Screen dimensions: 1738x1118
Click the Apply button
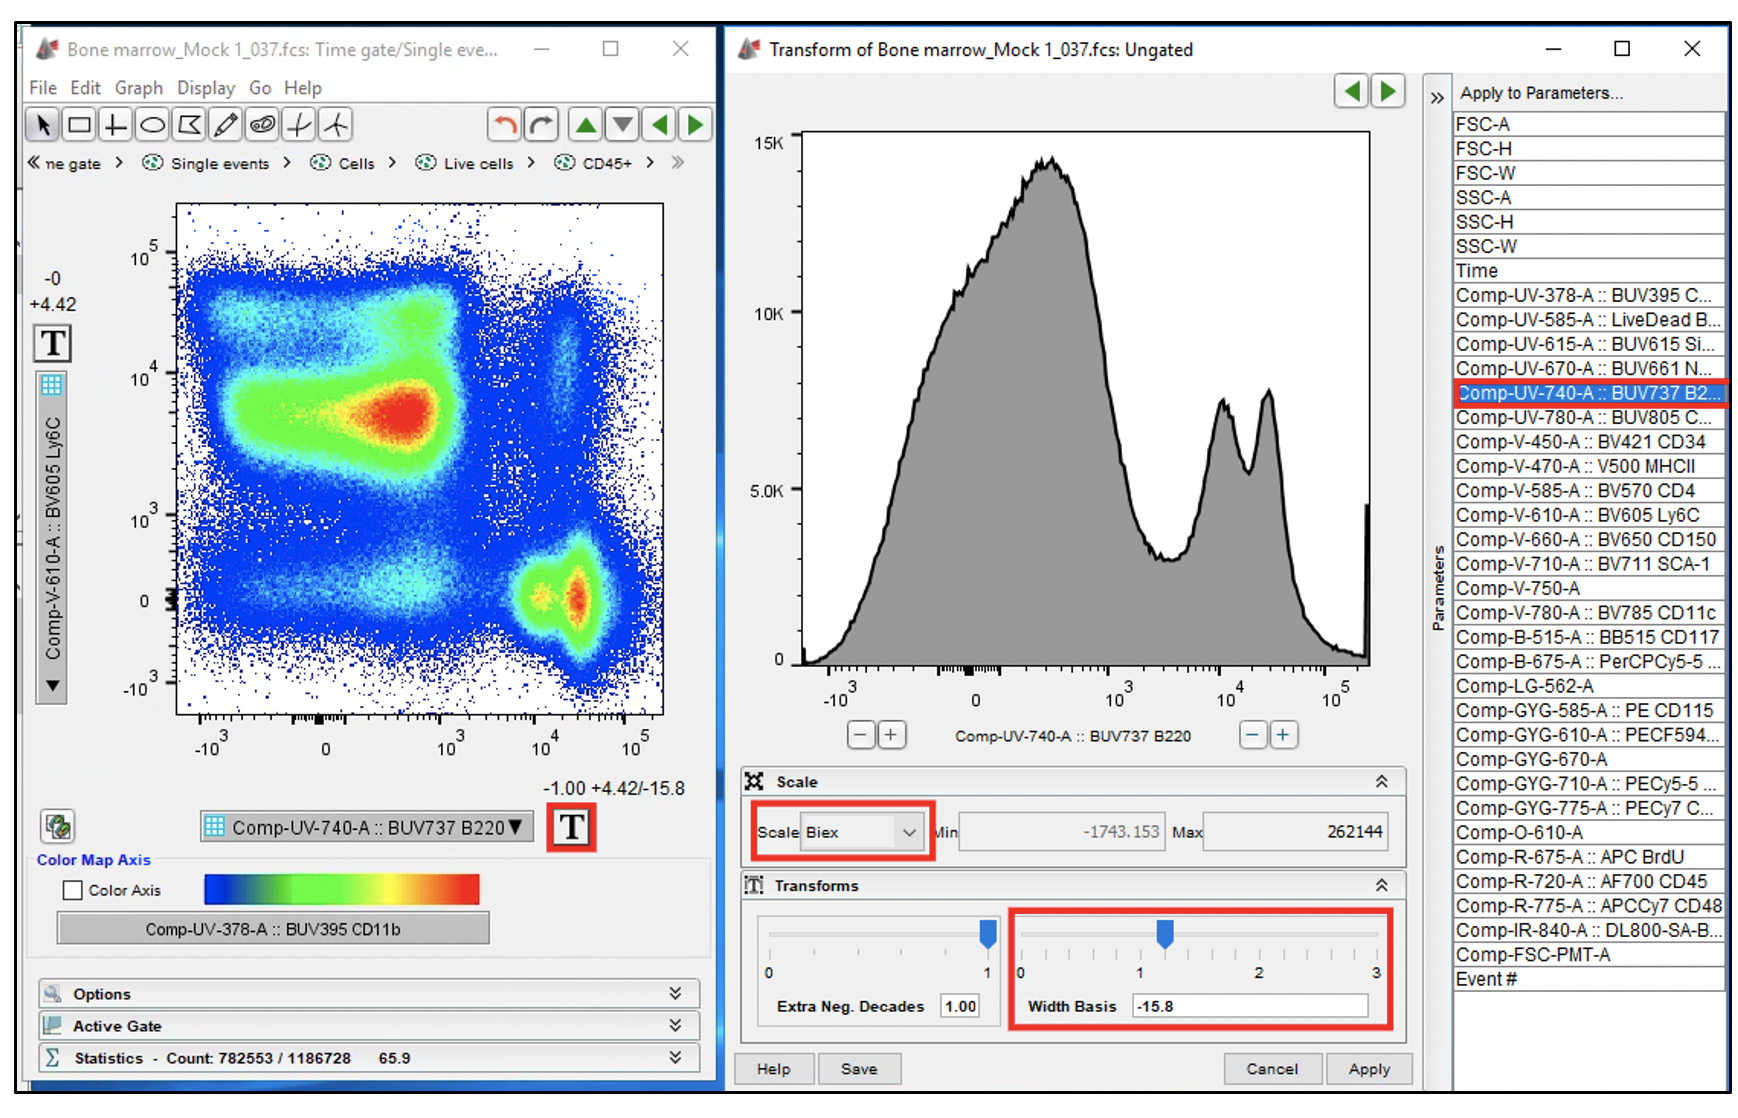pos(1368,1068)
